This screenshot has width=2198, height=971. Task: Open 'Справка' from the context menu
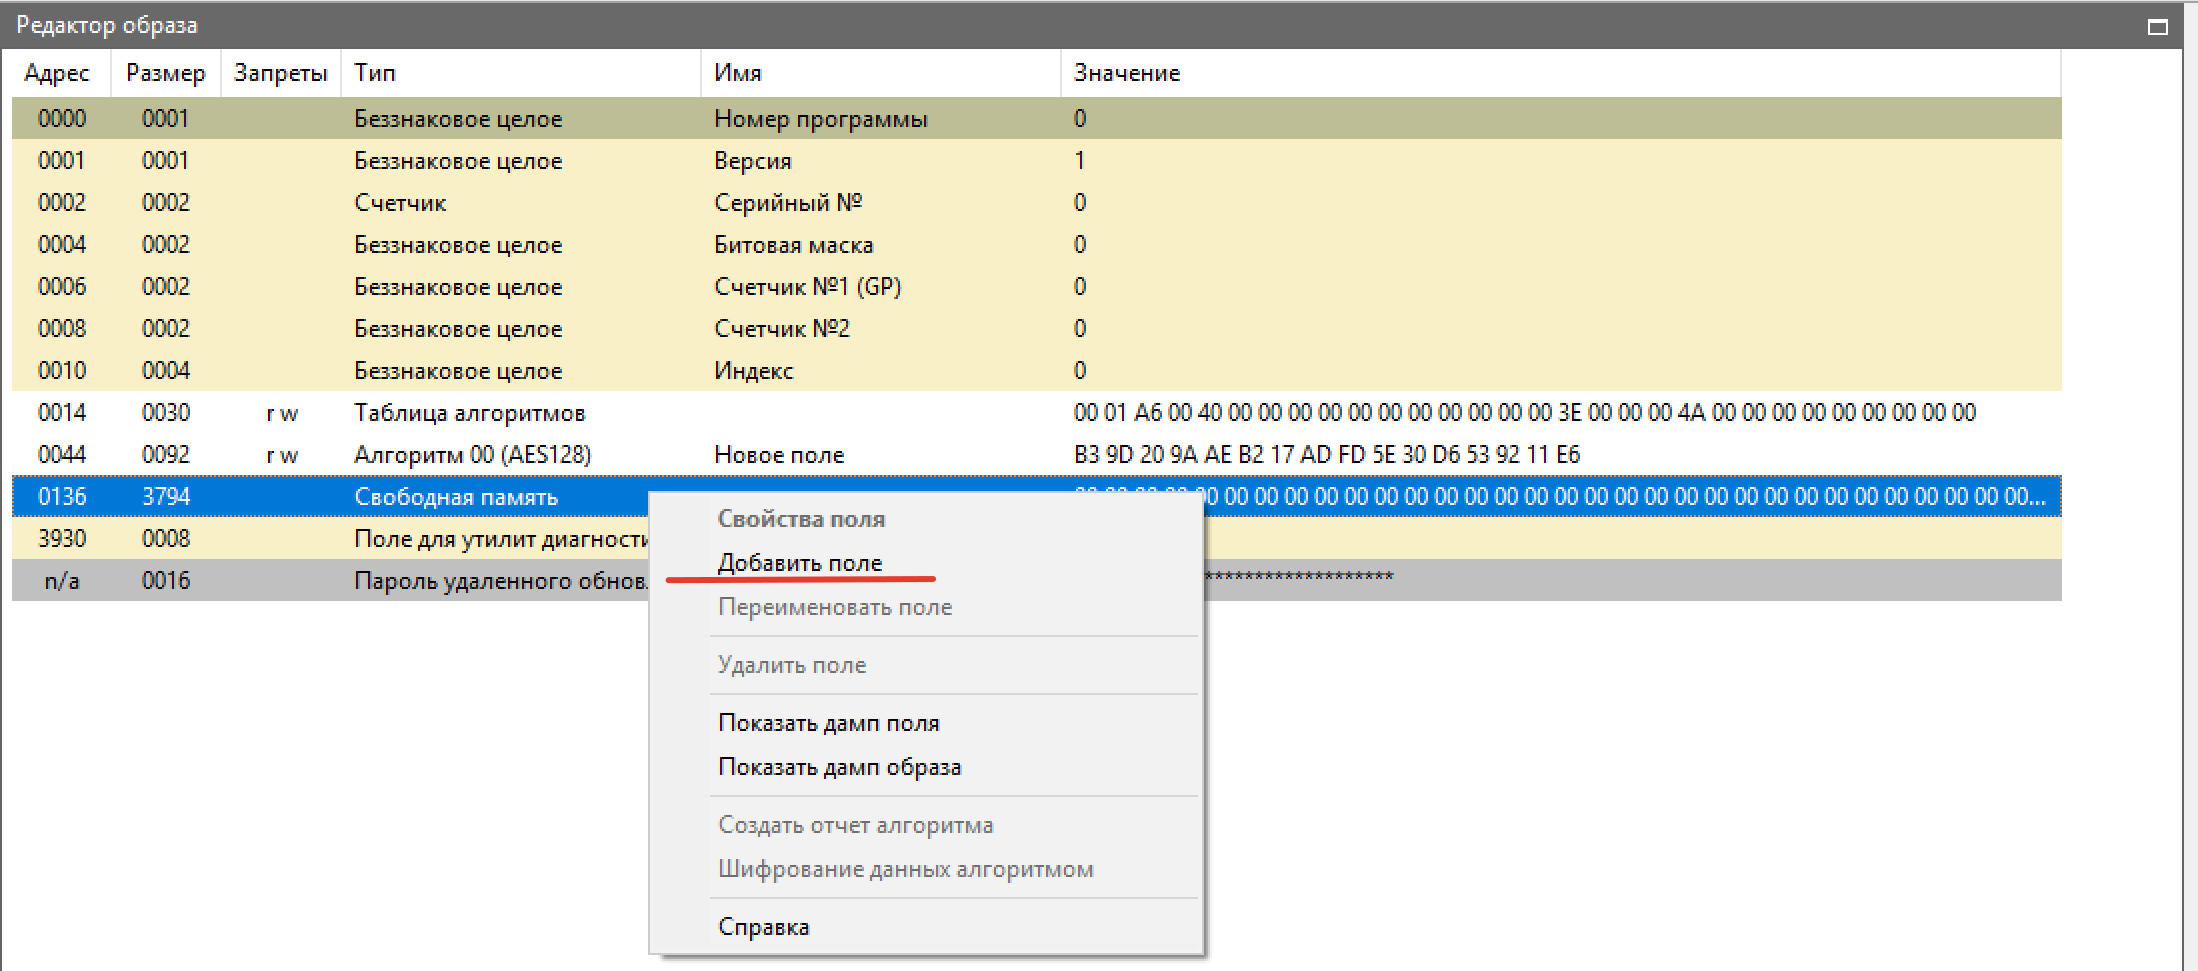[763, 927]
